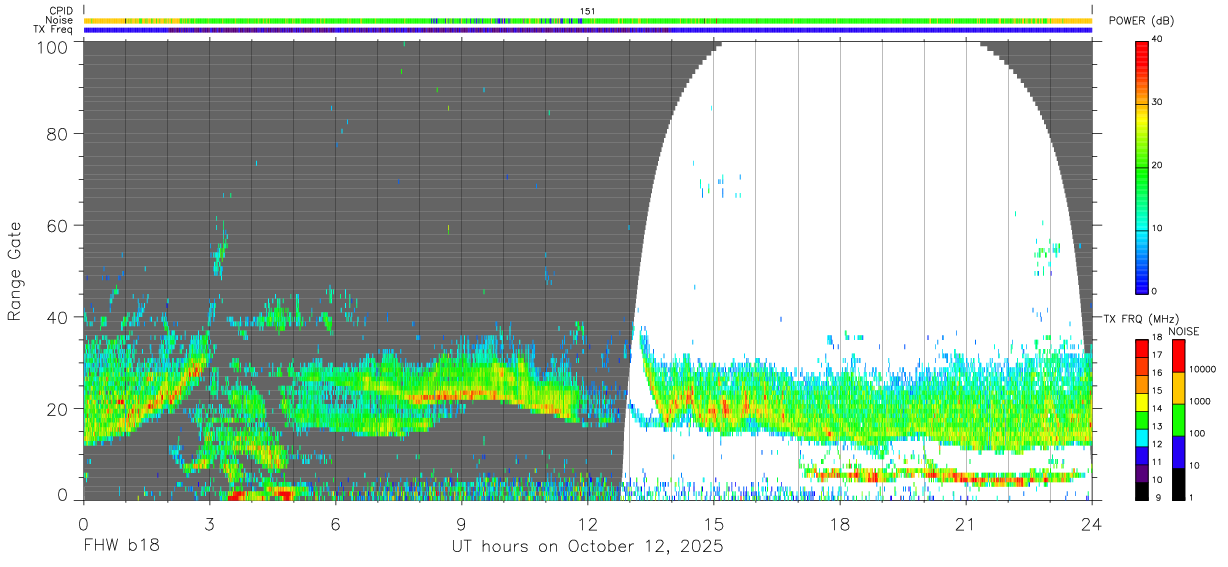
Task: Click the blue TX Freq strip above the plot
Action: point(588,30)
